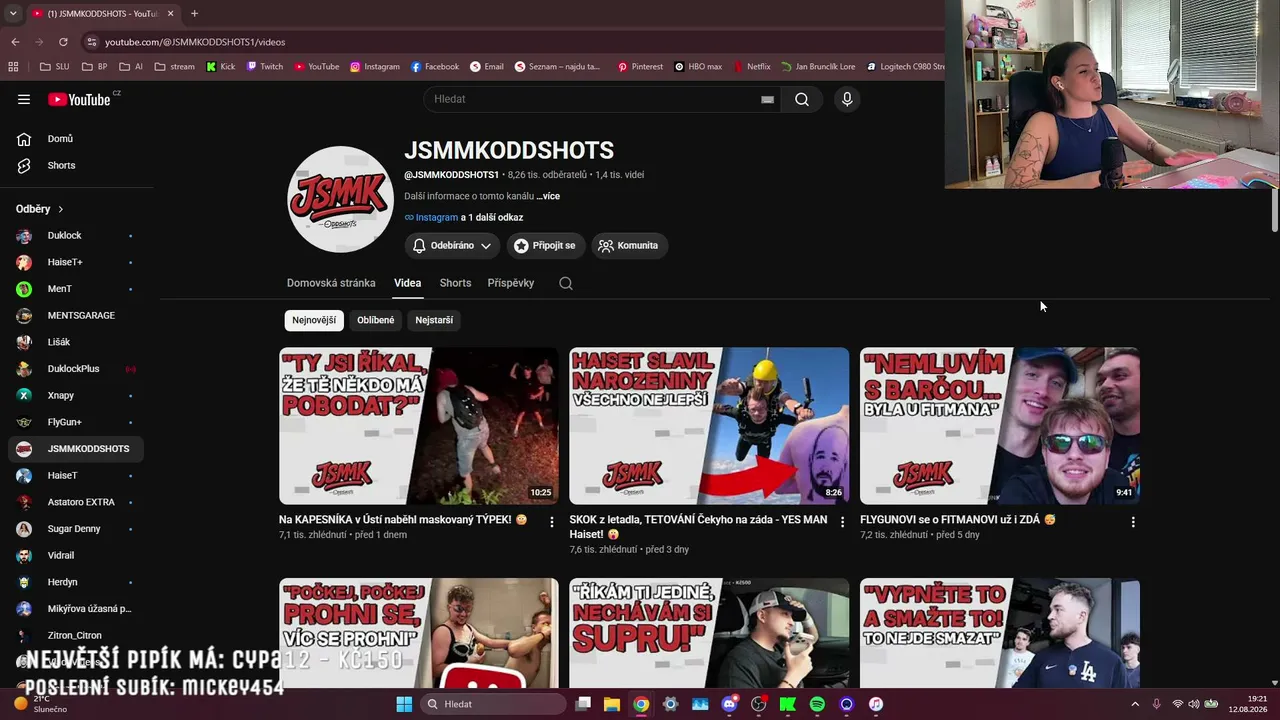Viewport: 1280px width, 720px height.
Task: Open Spotify from the taskbar
Action: [x=817, y=704]
